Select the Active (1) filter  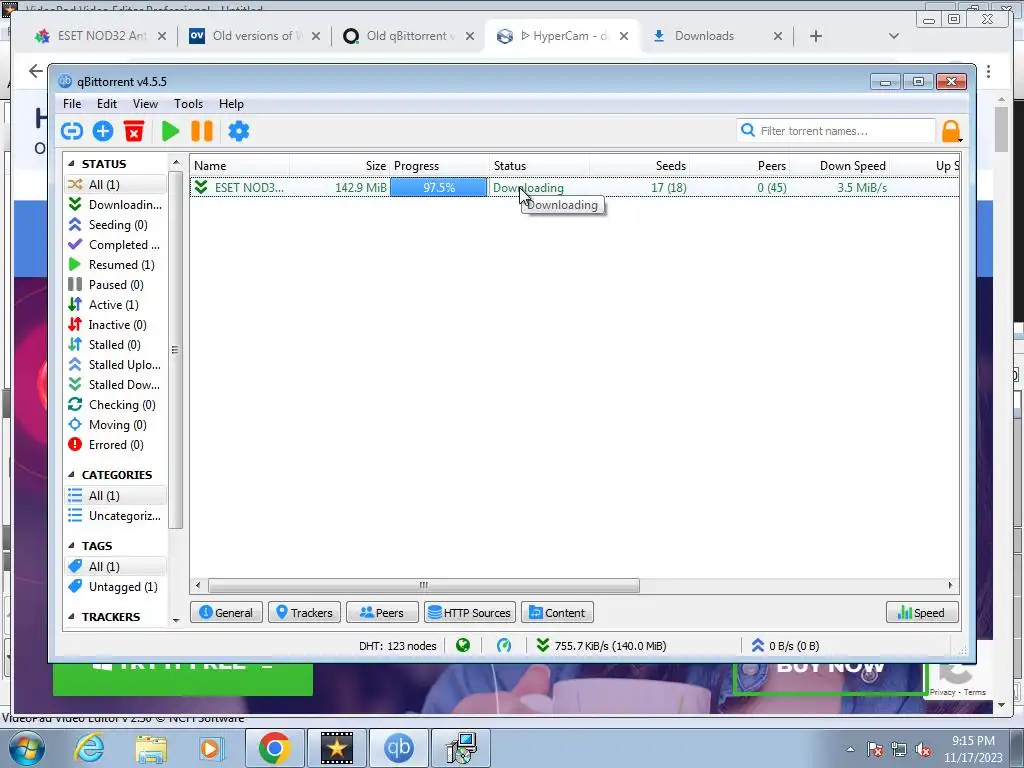(116, 305)
